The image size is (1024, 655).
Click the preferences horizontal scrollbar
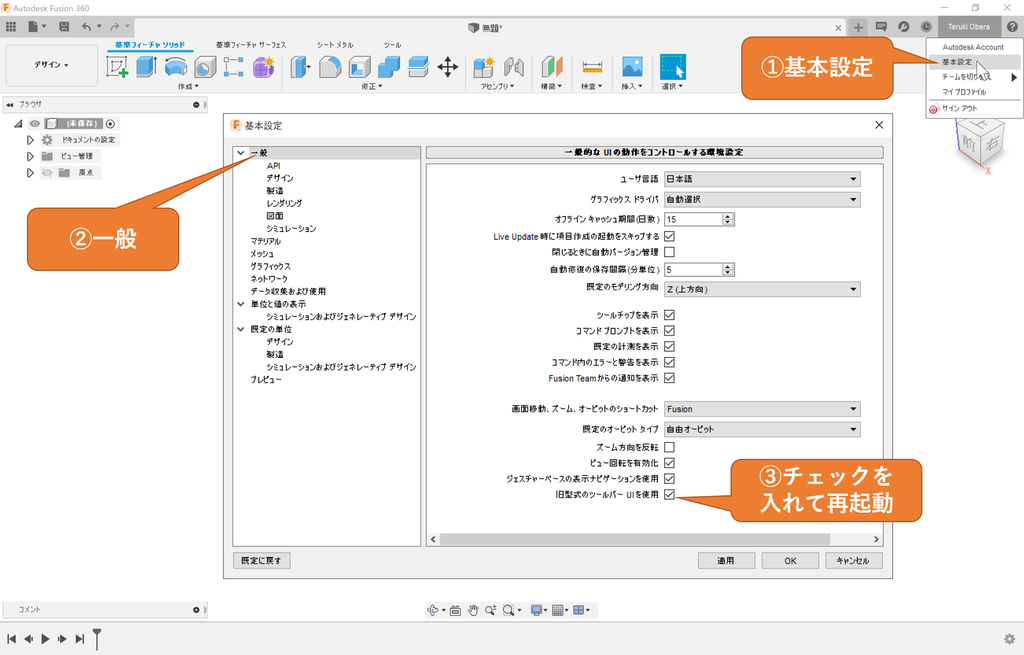coord(634,539)
